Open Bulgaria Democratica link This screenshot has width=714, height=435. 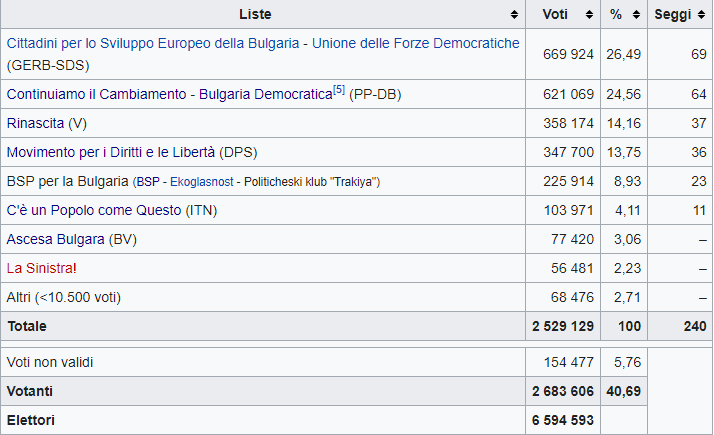(264, 94)
